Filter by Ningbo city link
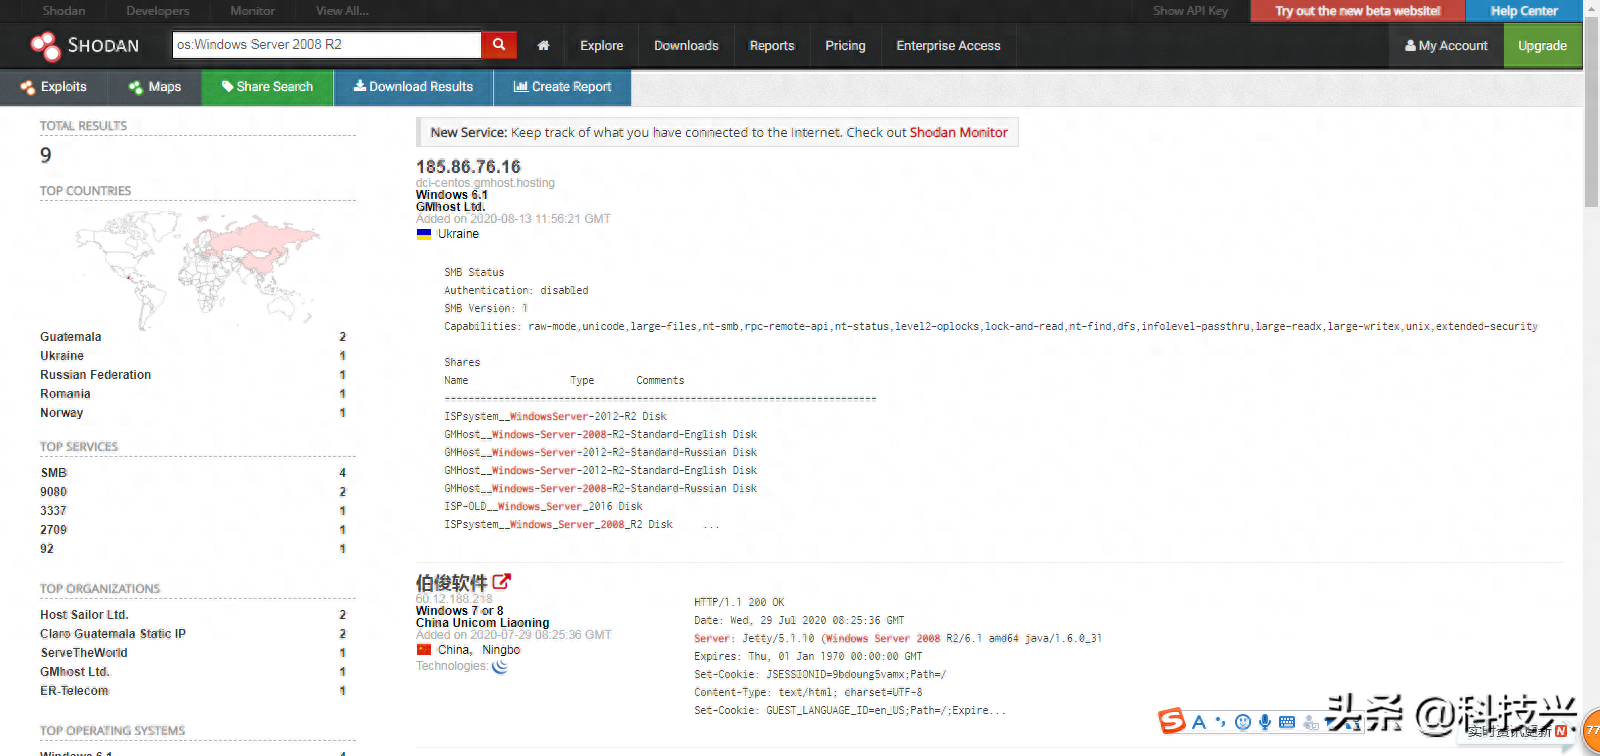Viewport: 1600px width, 756px height. pyautogui.click(x=501, y=650)
